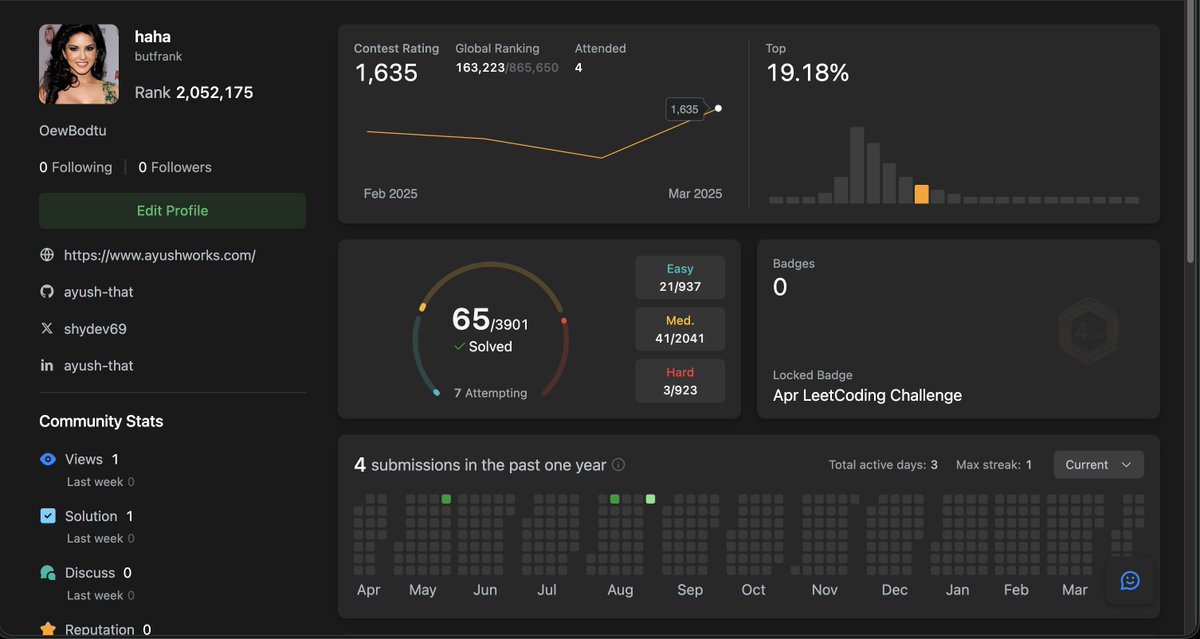The width and height of the screenshot is (1200, 639).
Task: Click Apr LeetCoding Challenge locked badge text
Action: click(867, 395)
